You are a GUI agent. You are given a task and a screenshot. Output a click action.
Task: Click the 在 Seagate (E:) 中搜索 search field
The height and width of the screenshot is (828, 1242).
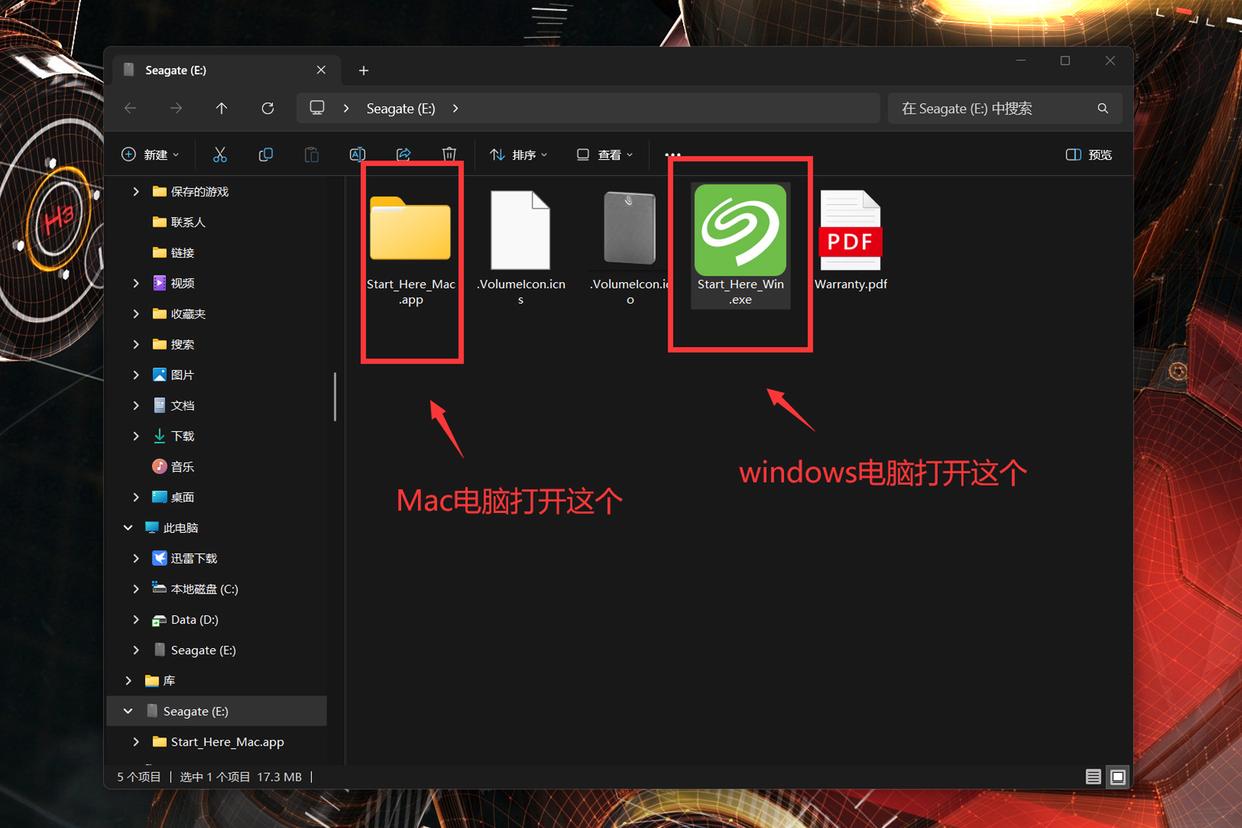tap(1005, 108)
